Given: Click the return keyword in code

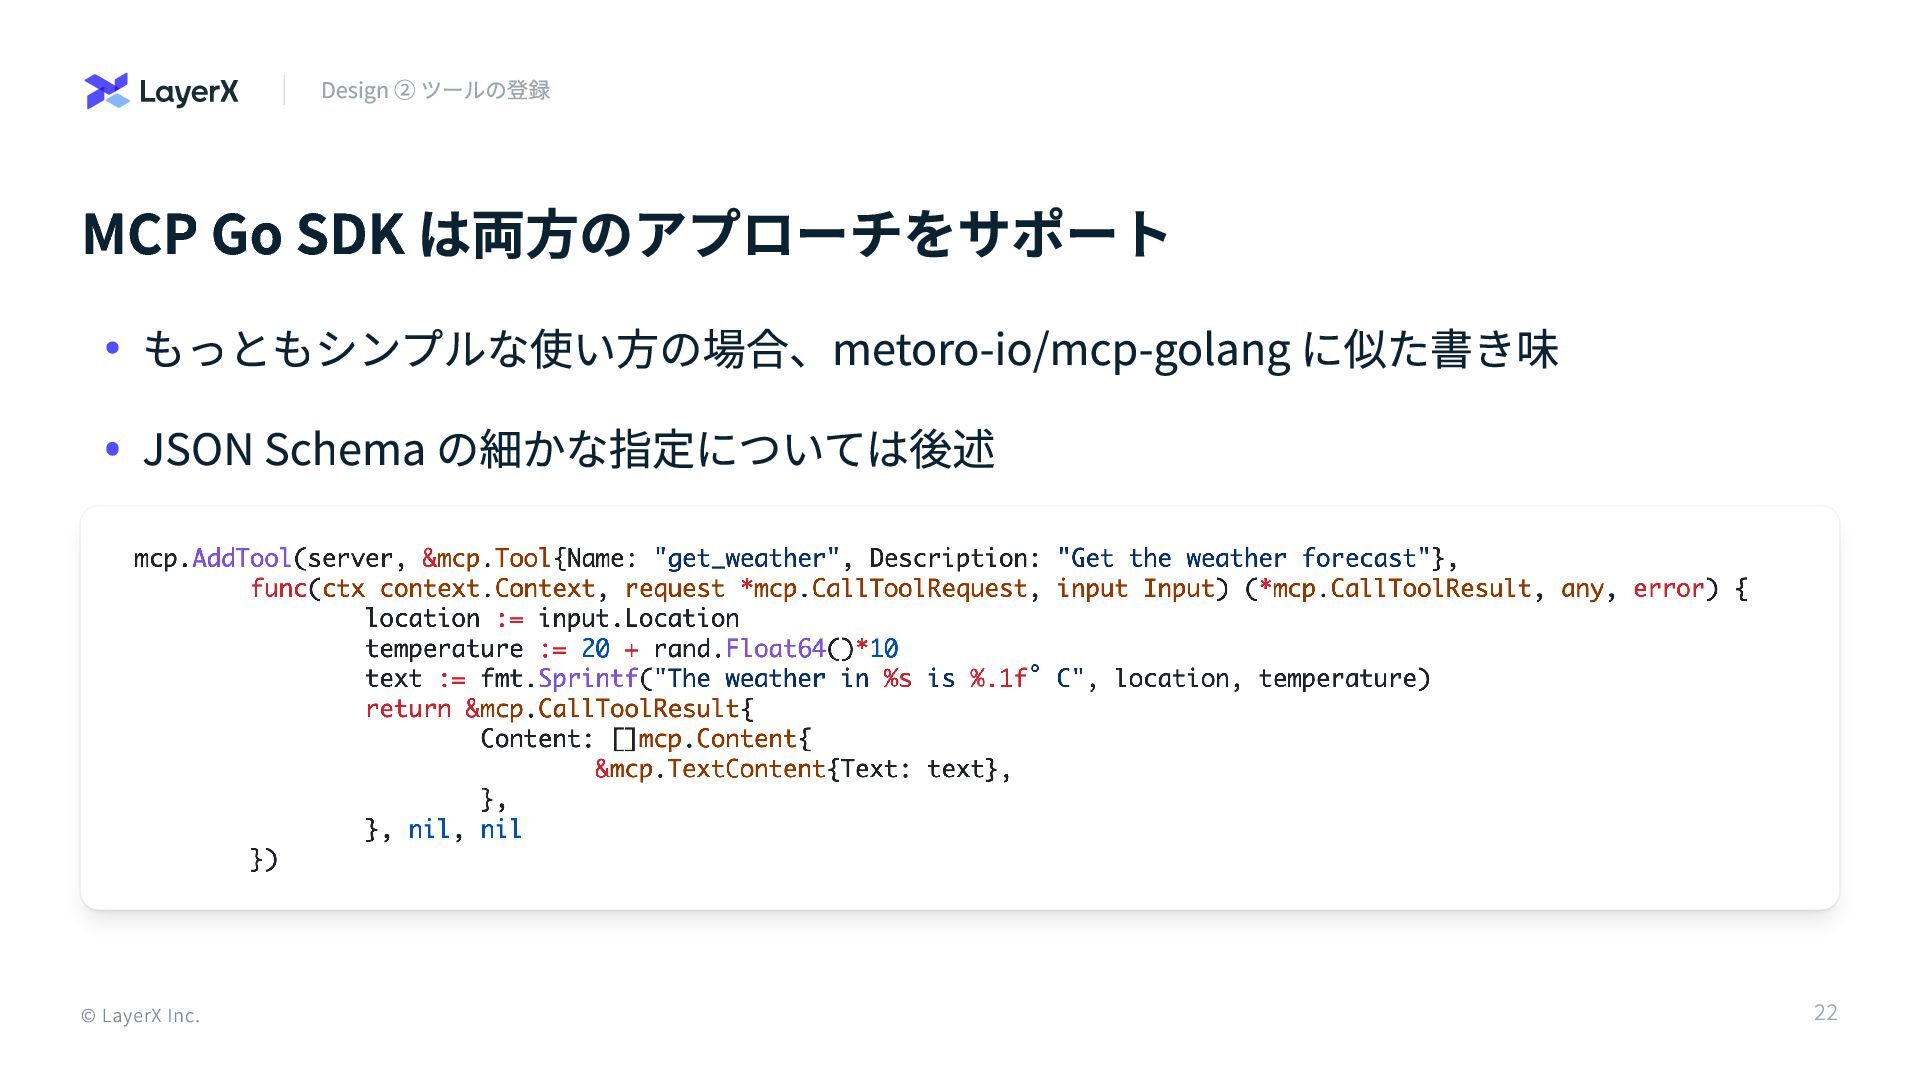Looking at the screenshot, I should 408,709.
